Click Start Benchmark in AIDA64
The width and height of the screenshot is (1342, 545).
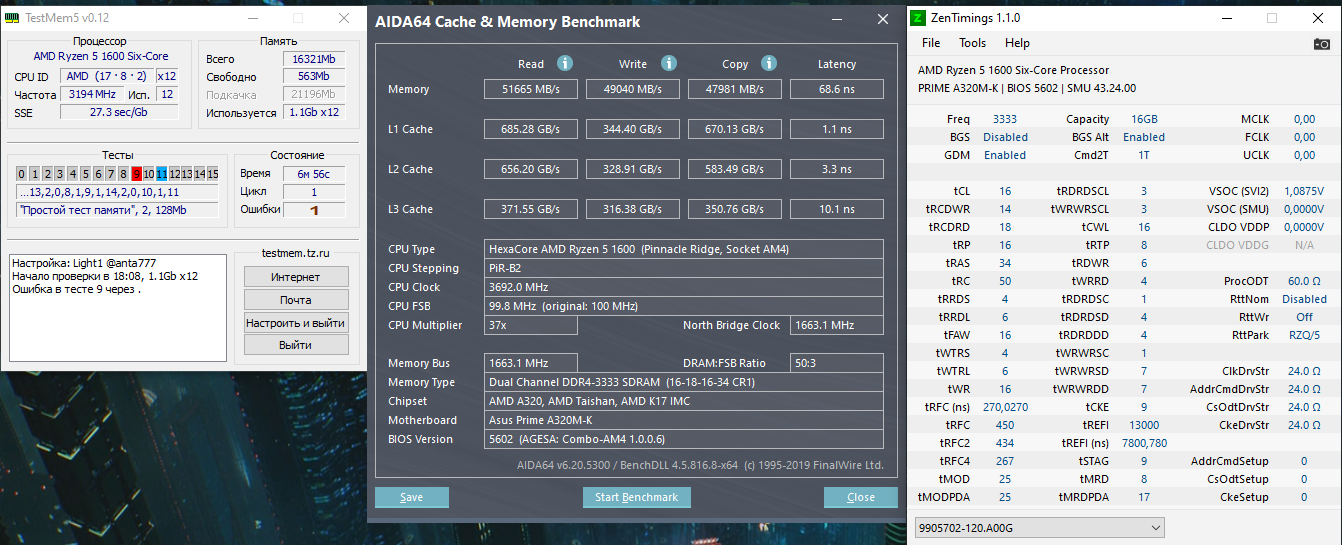(636, 497)
